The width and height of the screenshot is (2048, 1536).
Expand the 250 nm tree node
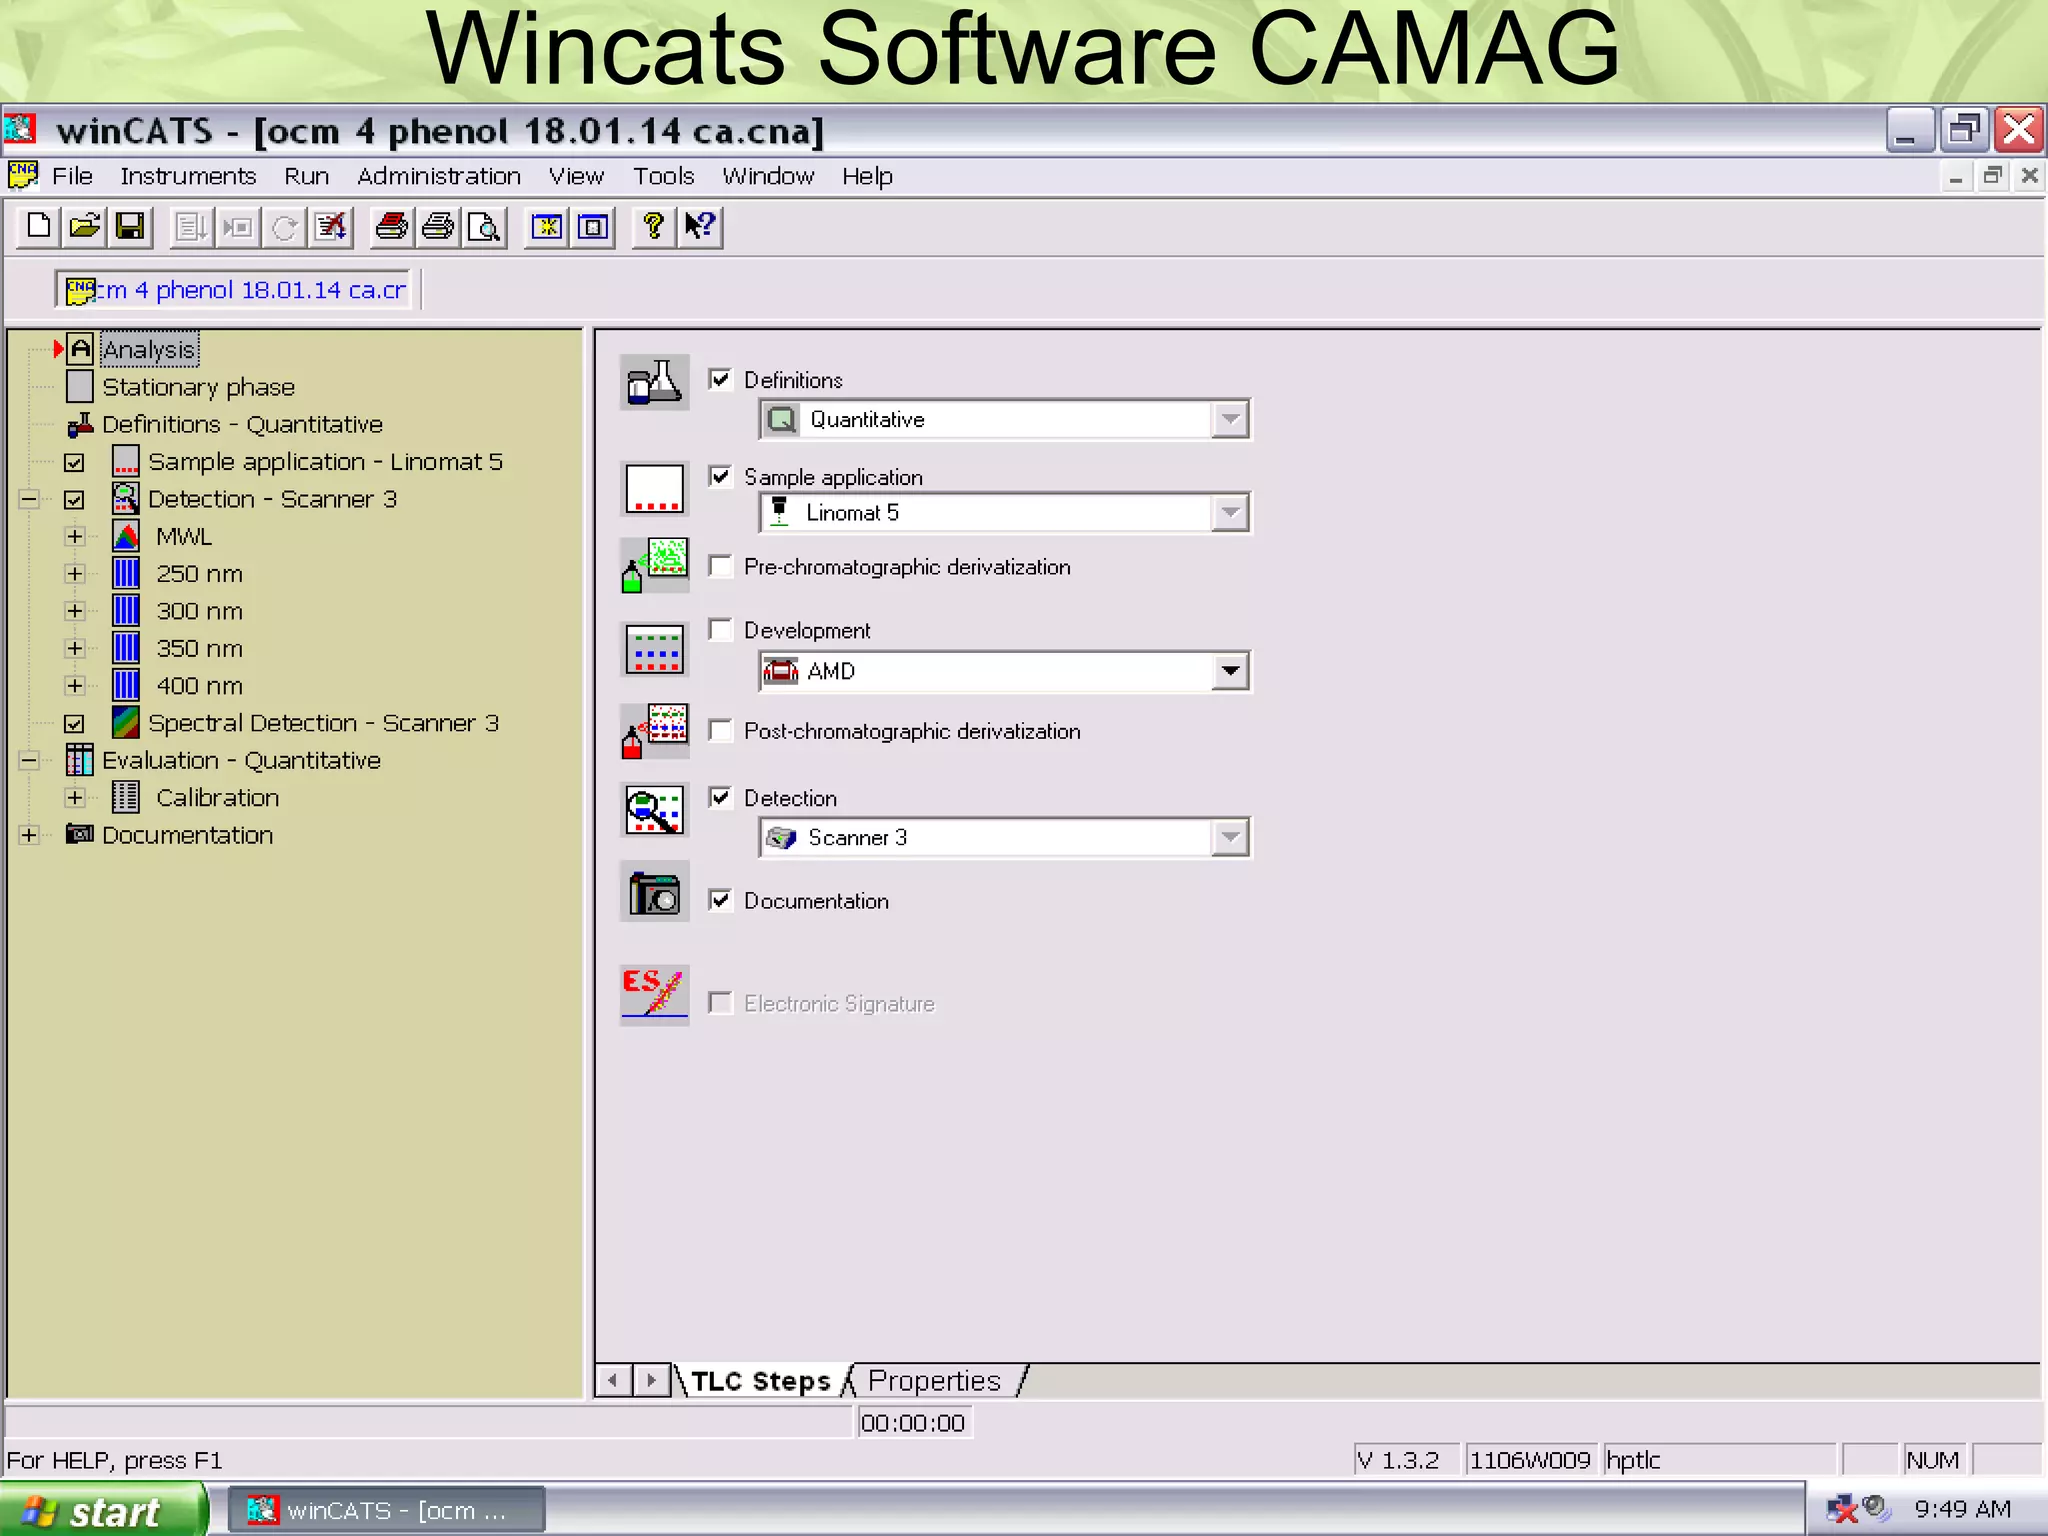[x=75, y=574]
